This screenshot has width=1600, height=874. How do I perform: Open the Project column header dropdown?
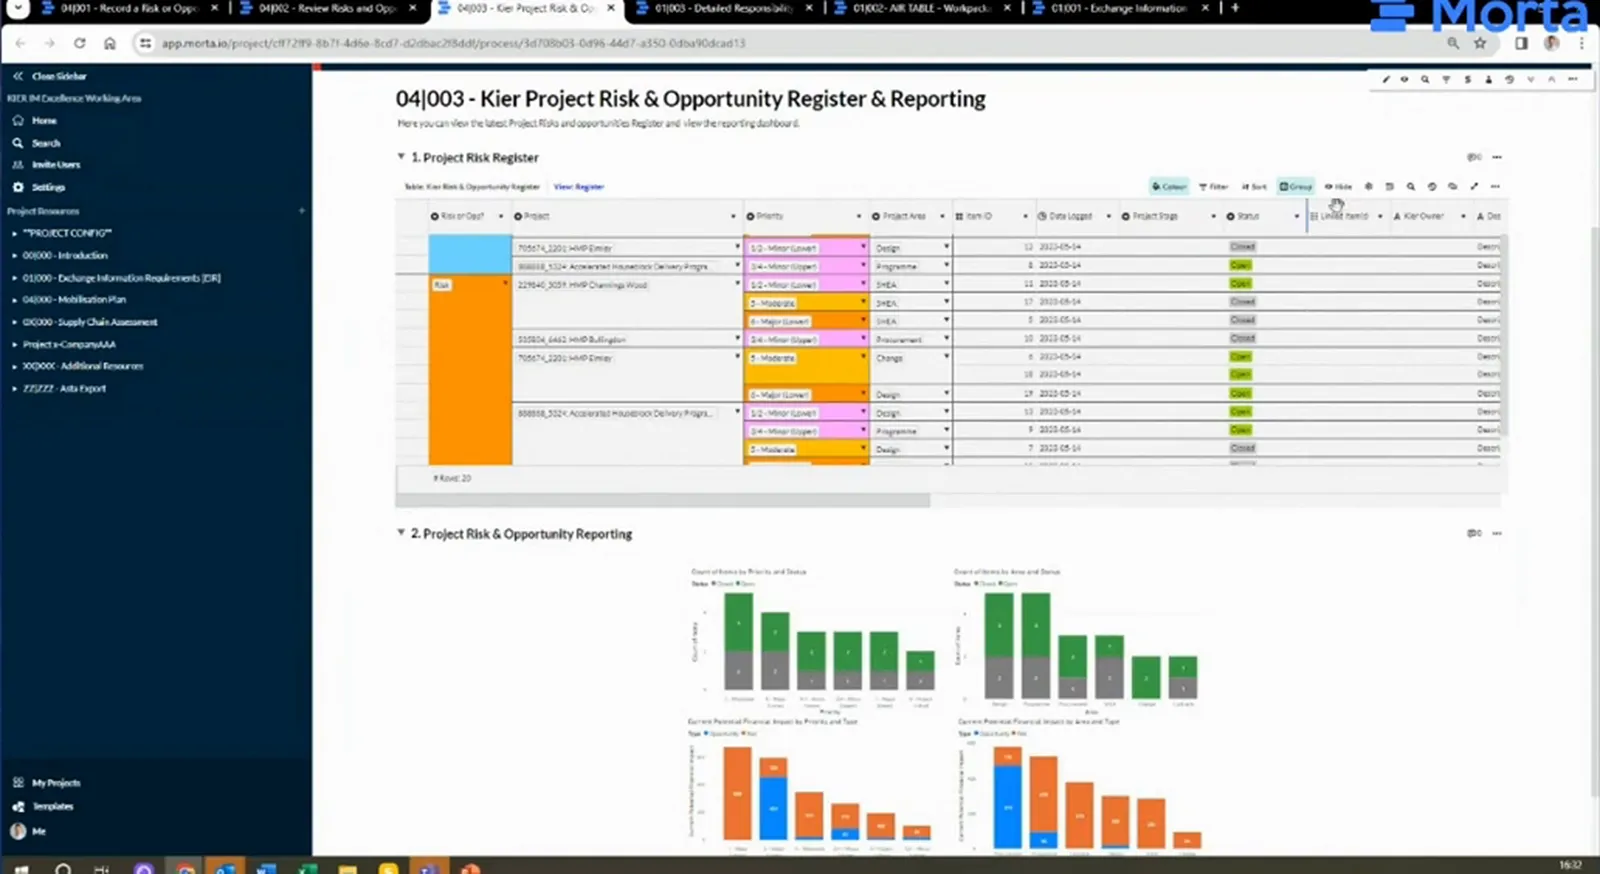[x=733, y=216]
